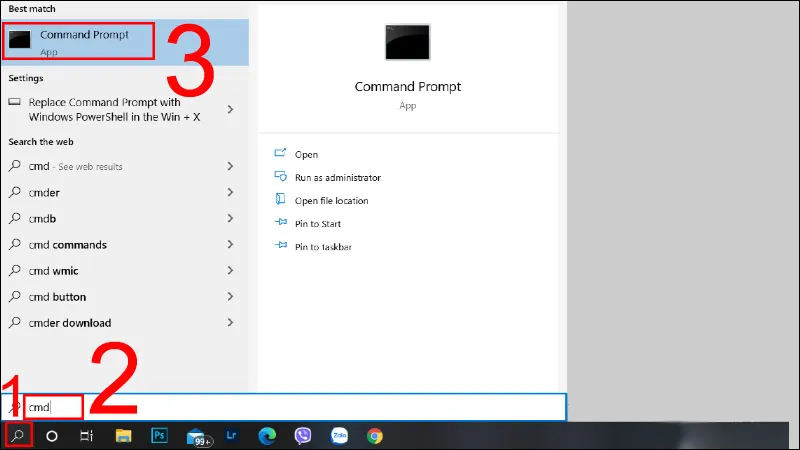Open Microsoft Edge from taskbar
Image resolution: width=800 pixels, height=450 pixels.
coord(267,436)
